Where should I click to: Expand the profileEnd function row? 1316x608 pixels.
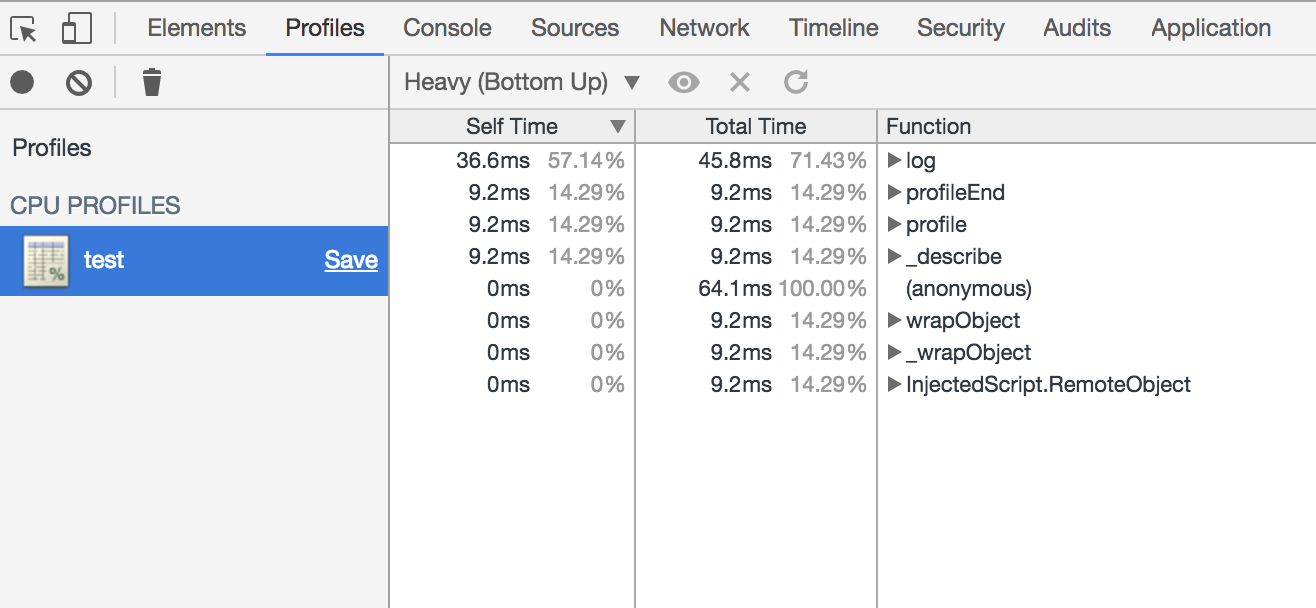pyautogui.click(x=895, y=192)
